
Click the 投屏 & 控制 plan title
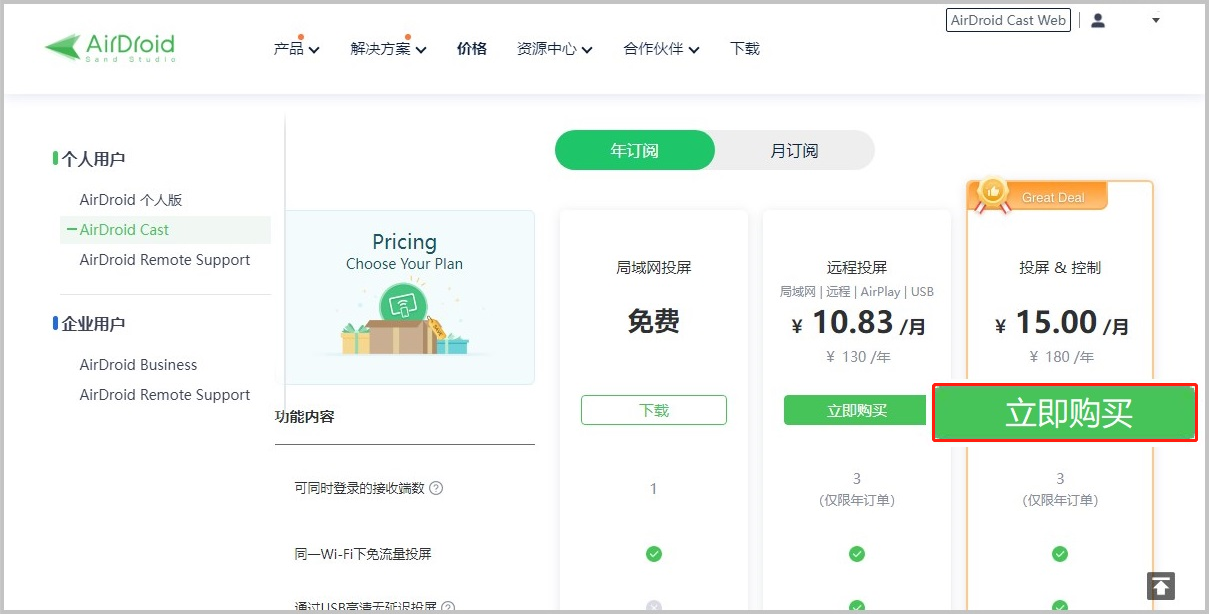coord(1060,268)
